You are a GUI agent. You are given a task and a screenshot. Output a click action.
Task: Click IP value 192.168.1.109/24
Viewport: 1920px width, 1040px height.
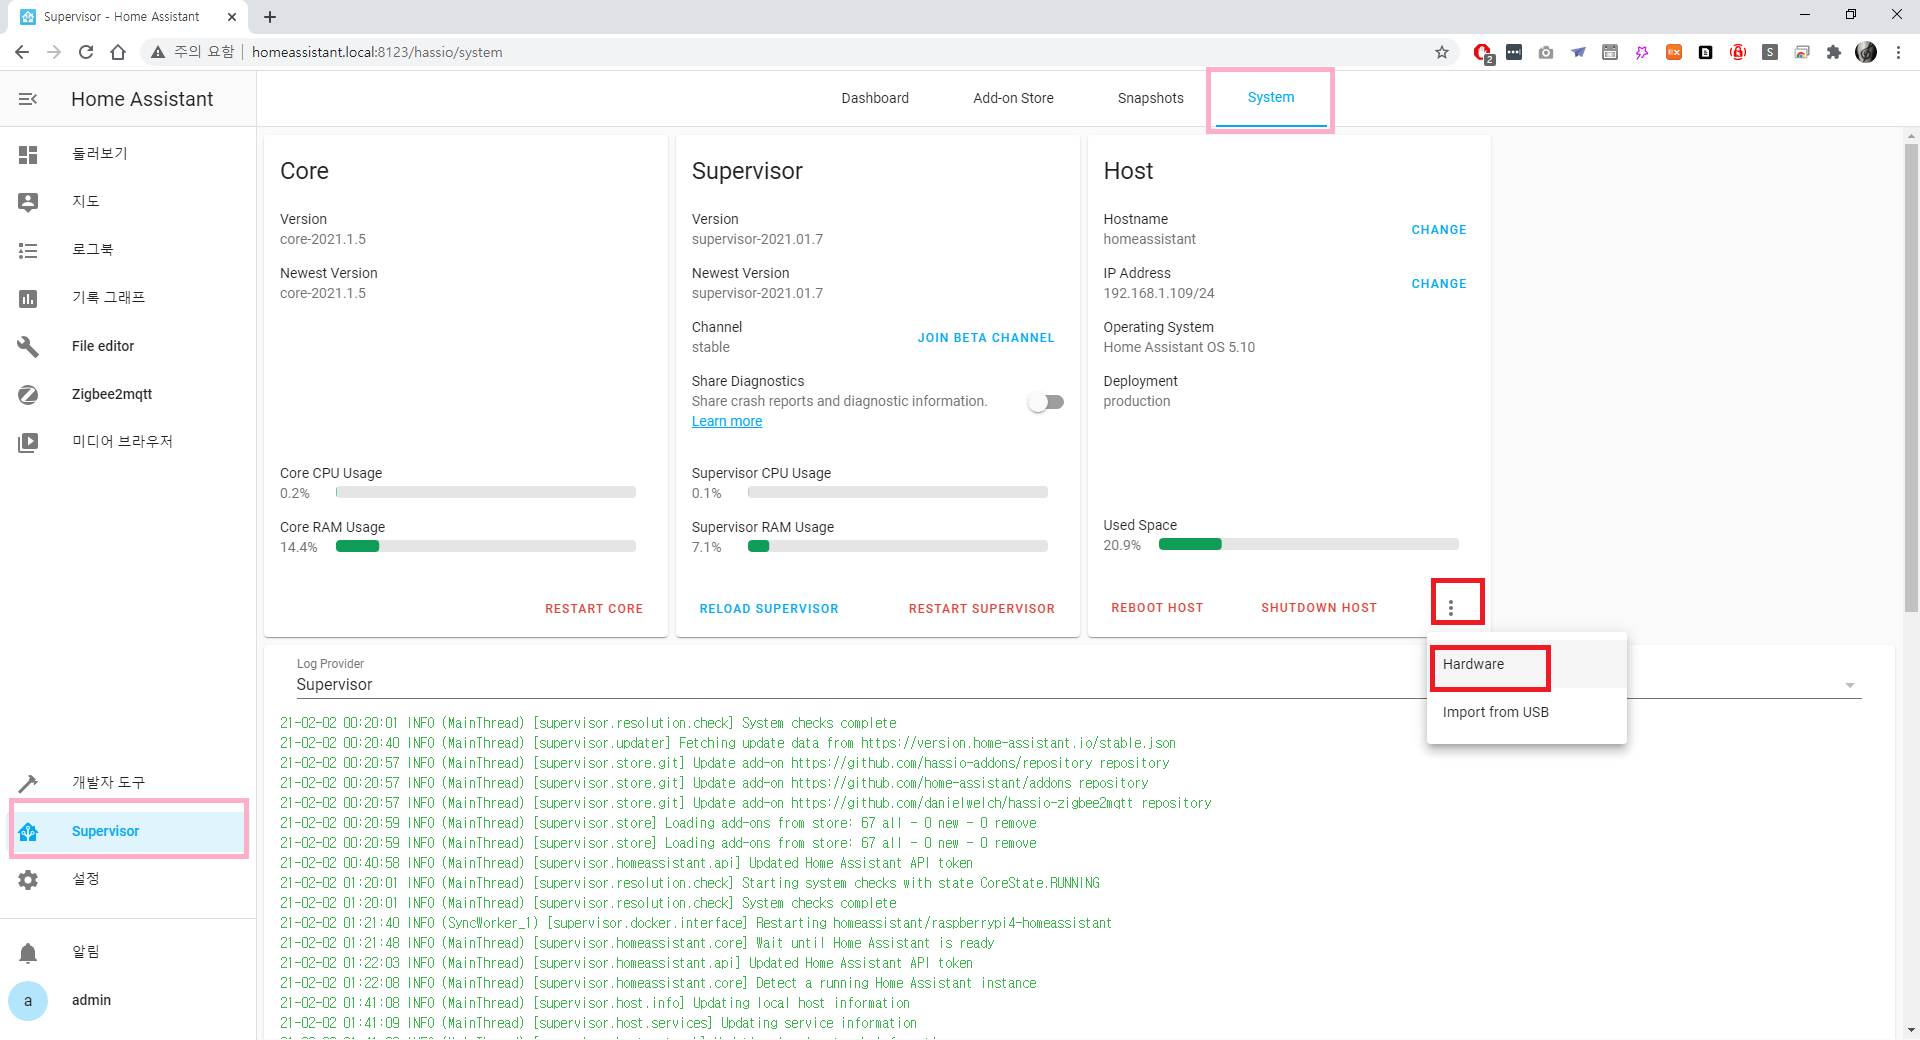point(1159,293)
